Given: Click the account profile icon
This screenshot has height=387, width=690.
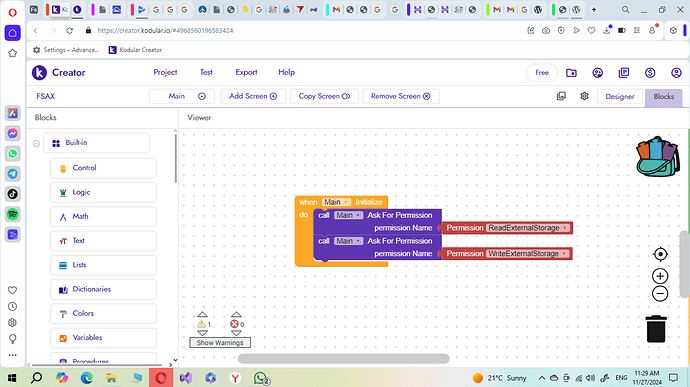Looking at the screenshot, I should click(676, 73).
